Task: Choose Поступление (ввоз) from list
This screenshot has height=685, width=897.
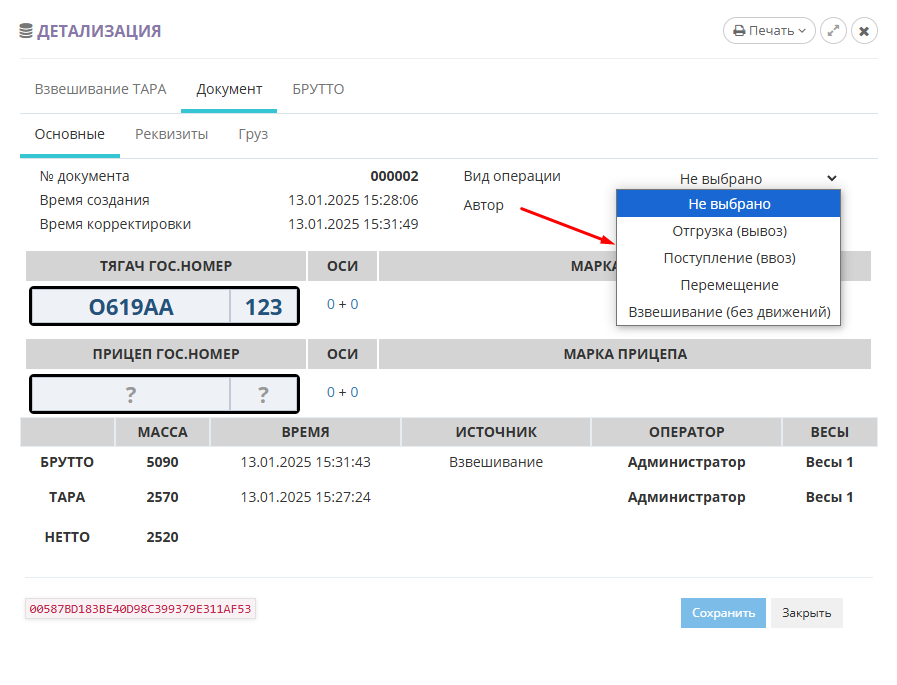Action: point(729,258)
